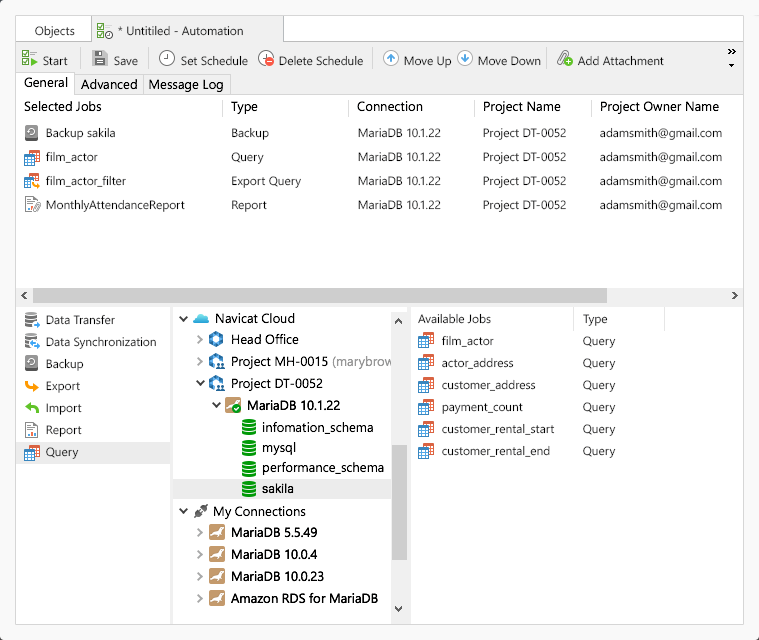Viewport: 759px width, 640px height.
Task: Select the payment_count available job
Action: coord(482,407)
